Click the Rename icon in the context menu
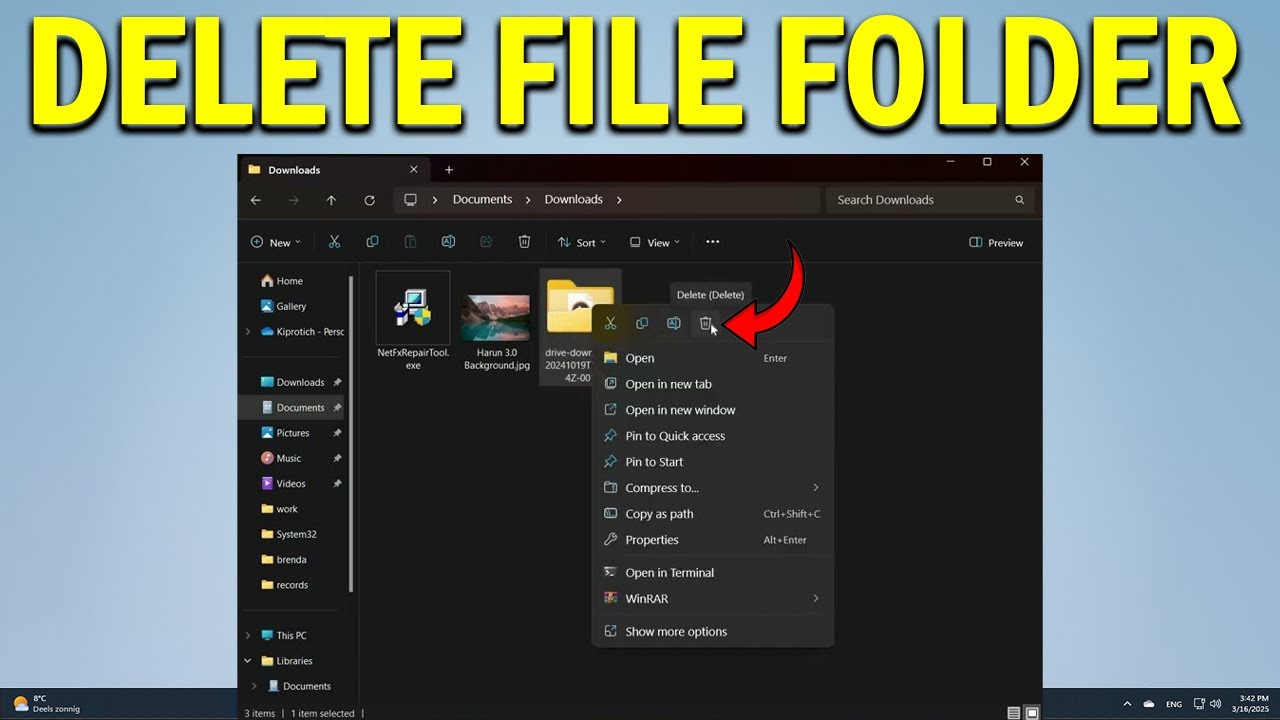The height and width of the screenshot is (720, 1280). pos(674,323)
